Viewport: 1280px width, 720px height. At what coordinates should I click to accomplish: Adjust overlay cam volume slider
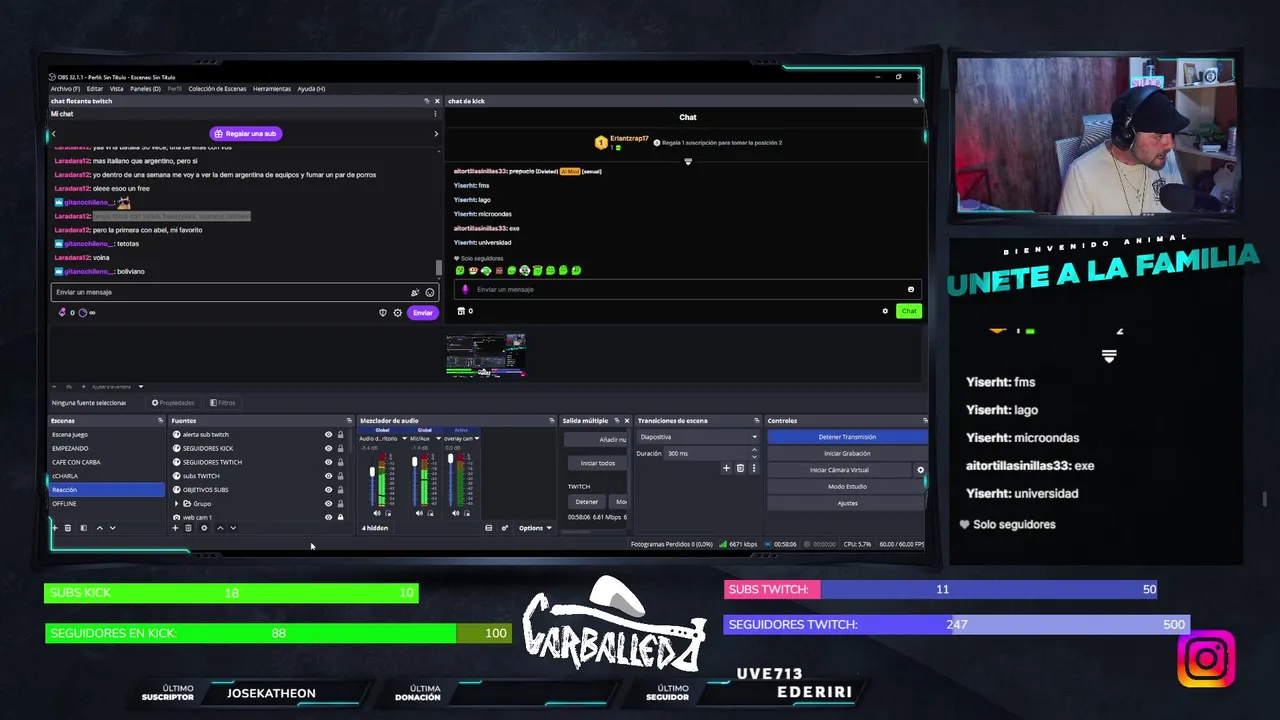pos(450,458)
